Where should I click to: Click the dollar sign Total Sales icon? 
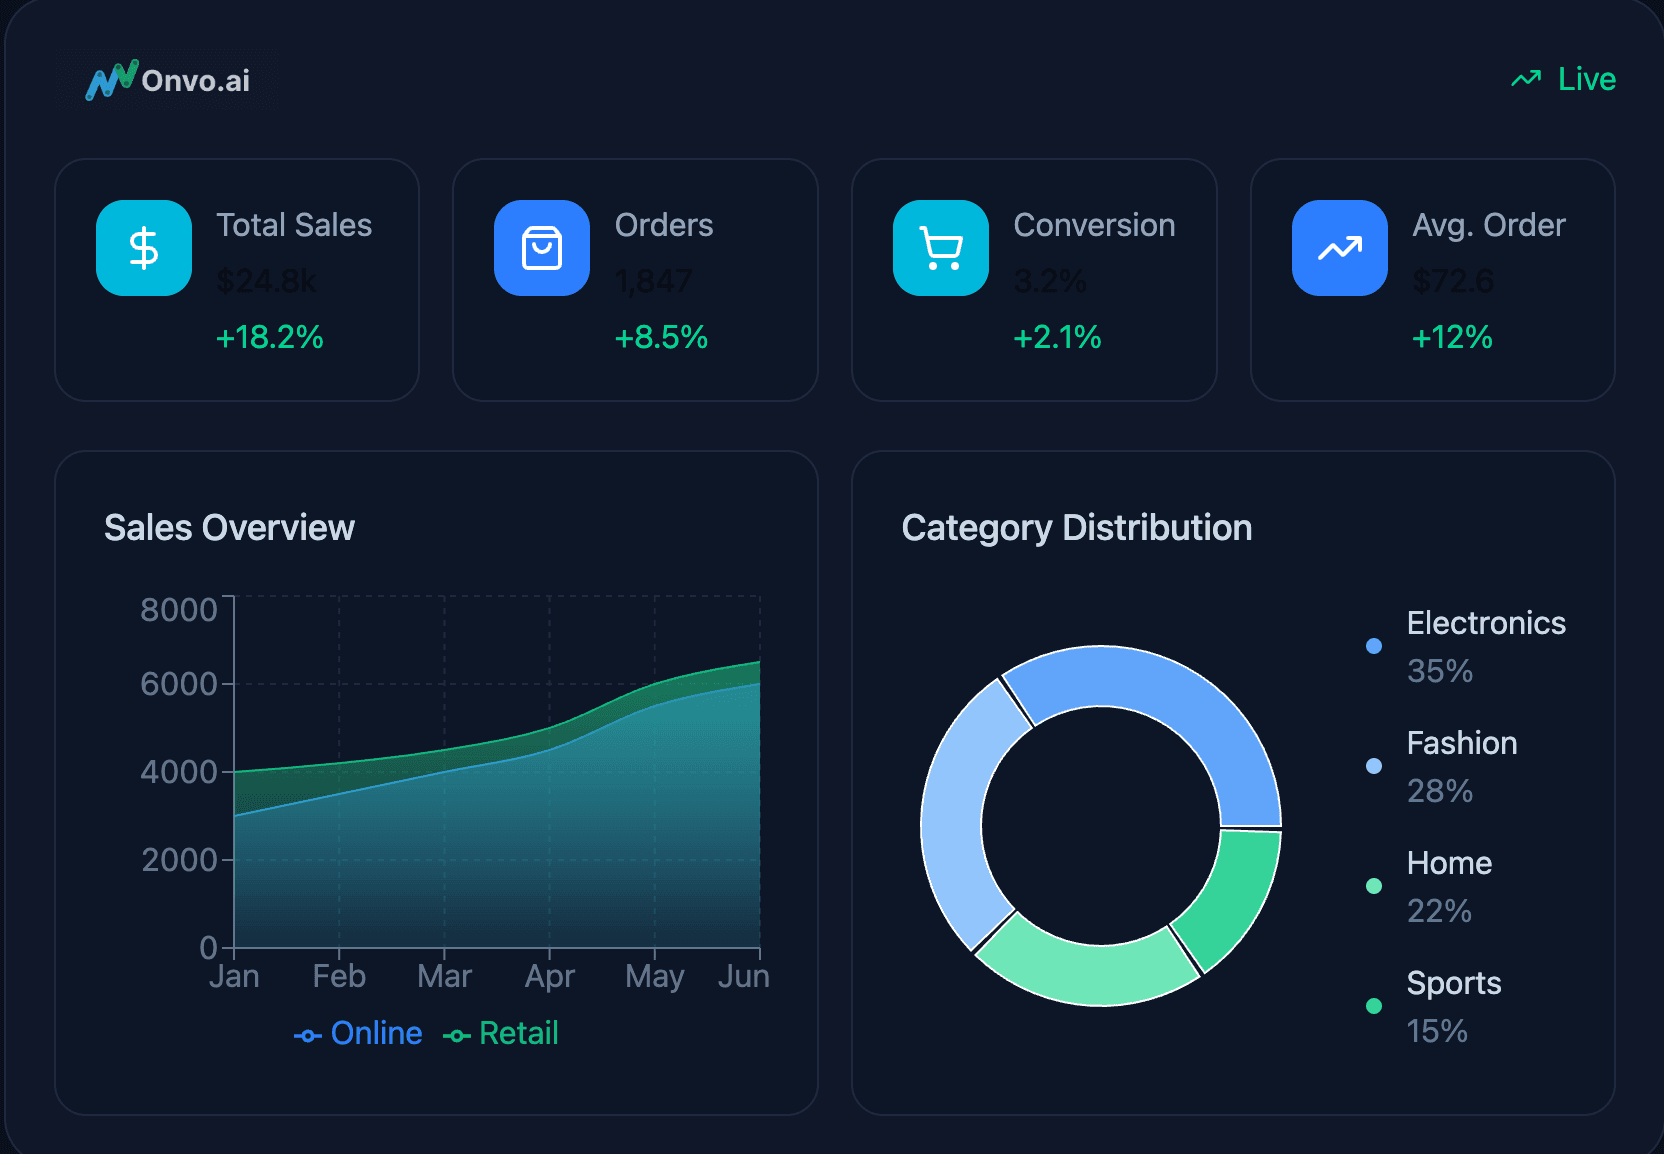pos(144,248)
